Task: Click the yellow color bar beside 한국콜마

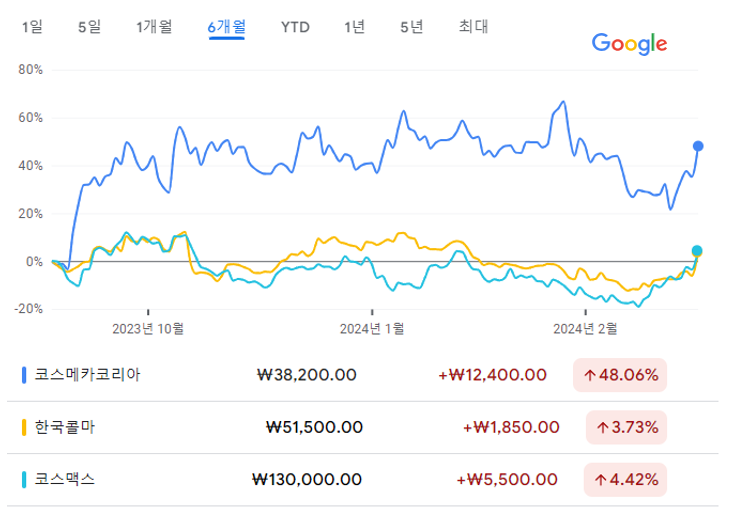Action: click(x=24, y=428)
